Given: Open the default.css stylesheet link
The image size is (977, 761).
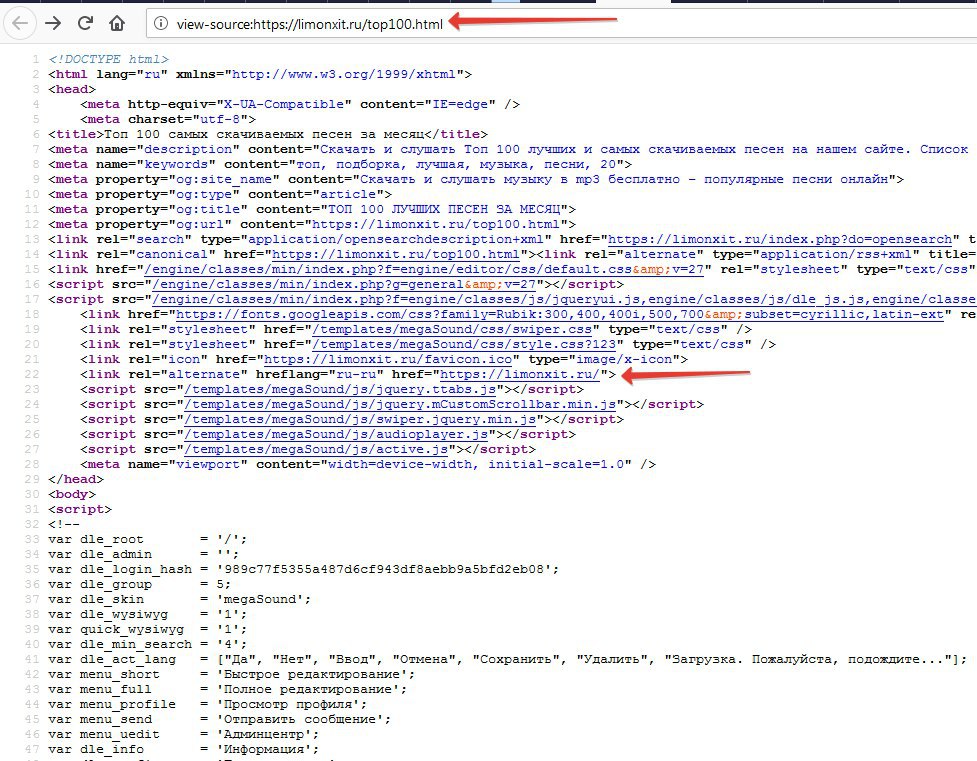Looking at the screenshot, I should click(424, 269).
